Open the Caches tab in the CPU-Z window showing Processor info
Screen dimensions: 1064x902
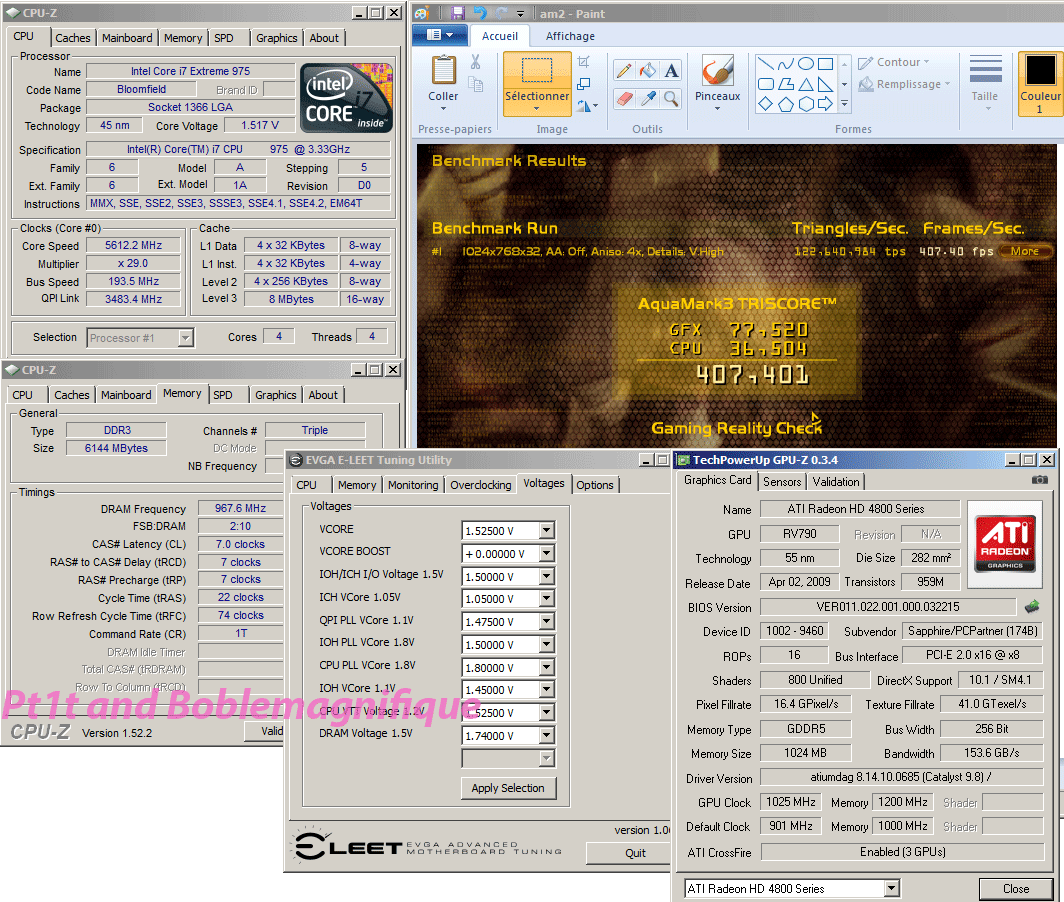[73, 38]
